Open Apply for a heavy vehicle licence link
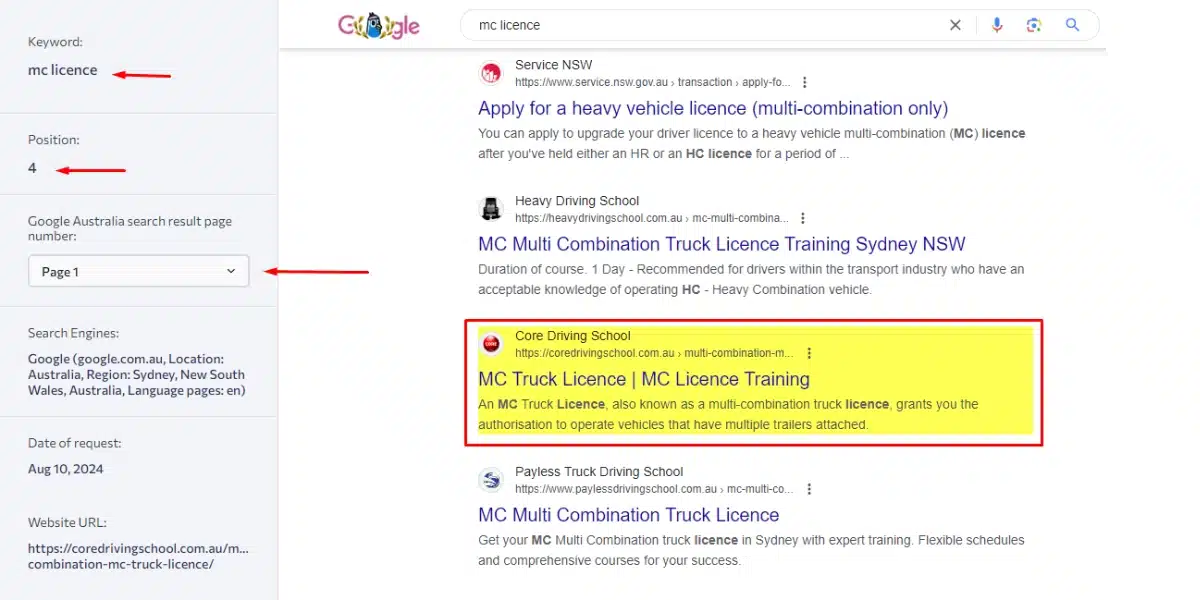 pyautogui.click(x=713, y=108)
